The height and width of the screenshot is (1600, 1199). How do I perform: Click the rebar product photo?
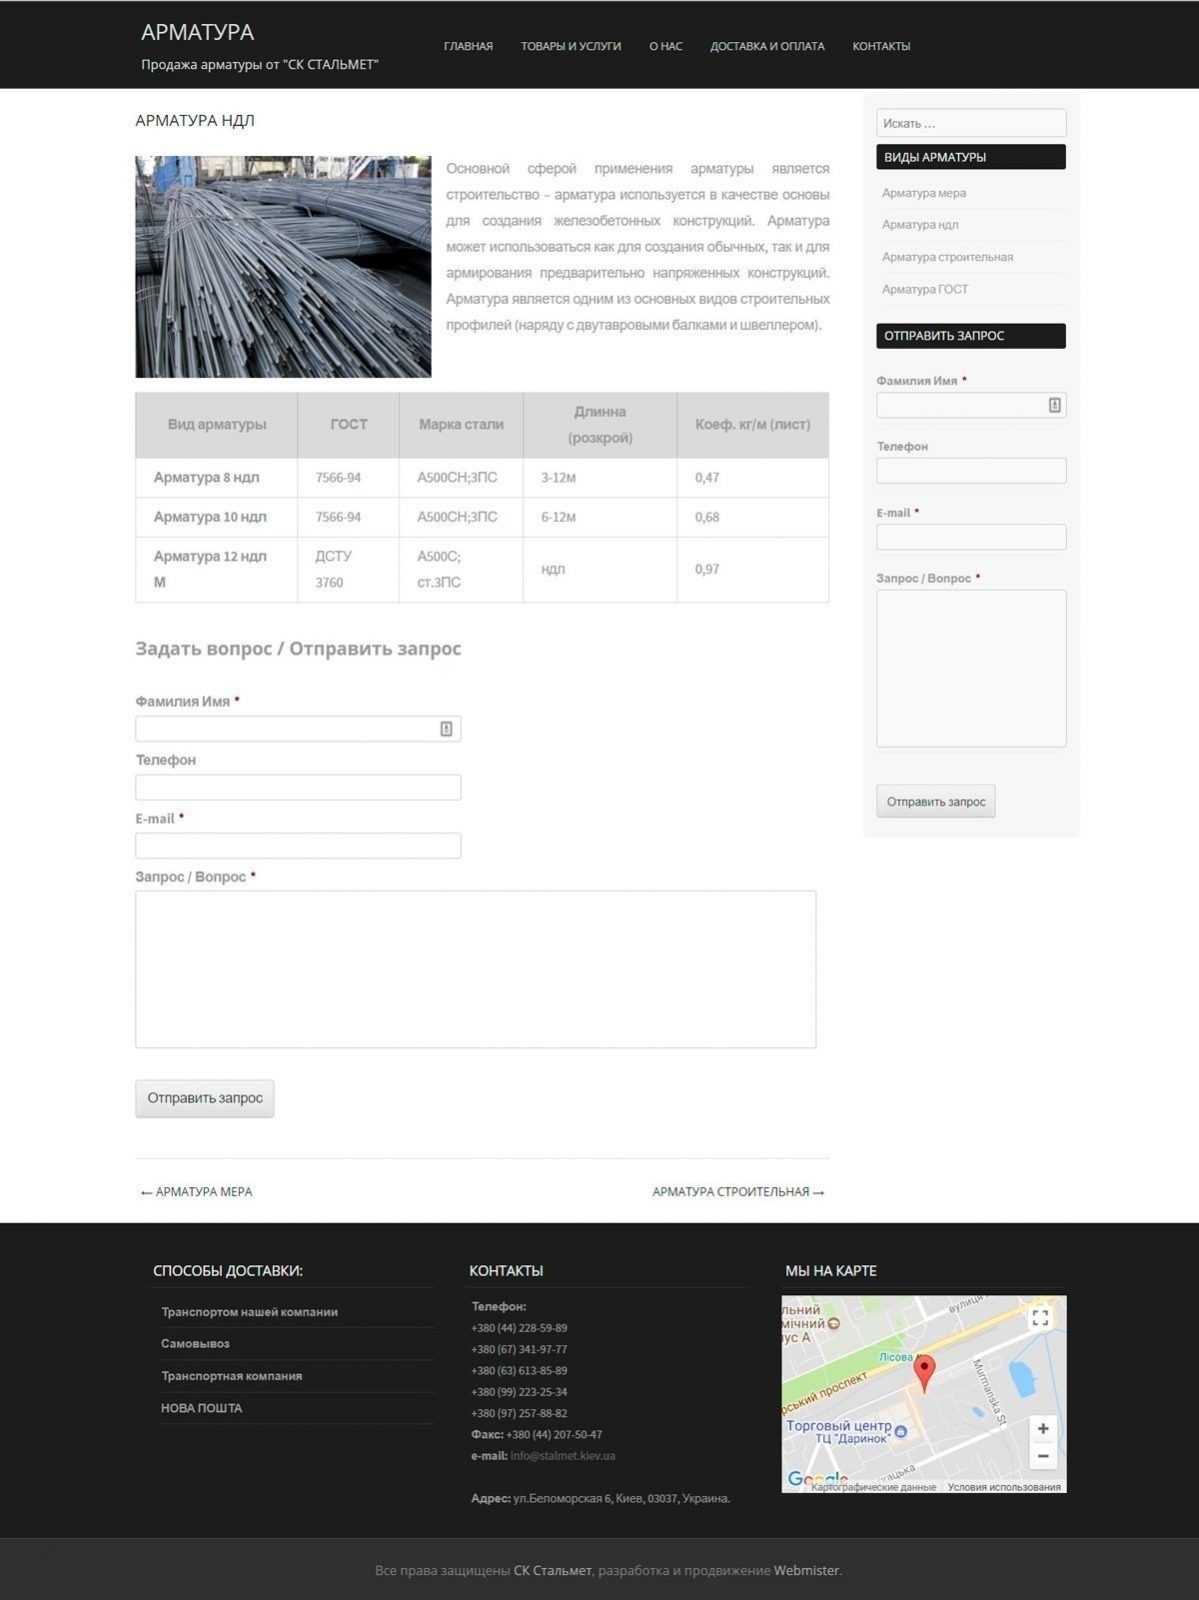[283, 267]
